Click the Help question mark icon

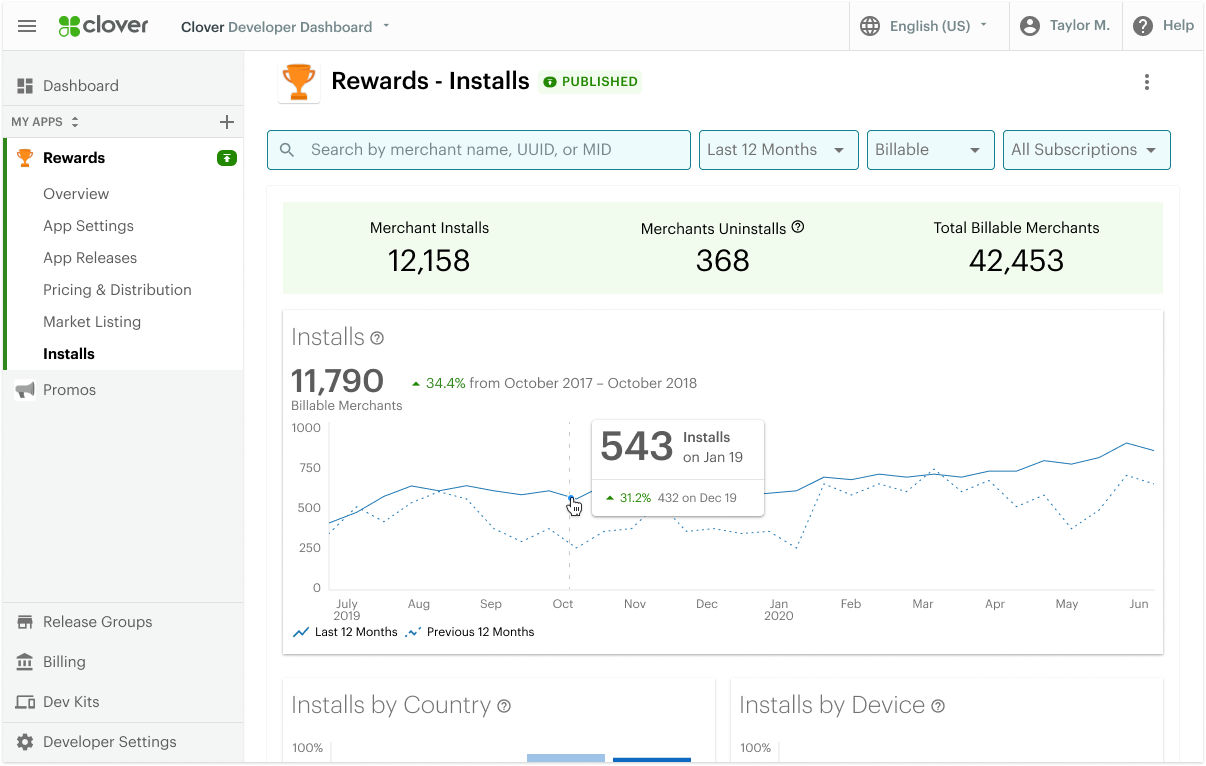pos(1143,26)
